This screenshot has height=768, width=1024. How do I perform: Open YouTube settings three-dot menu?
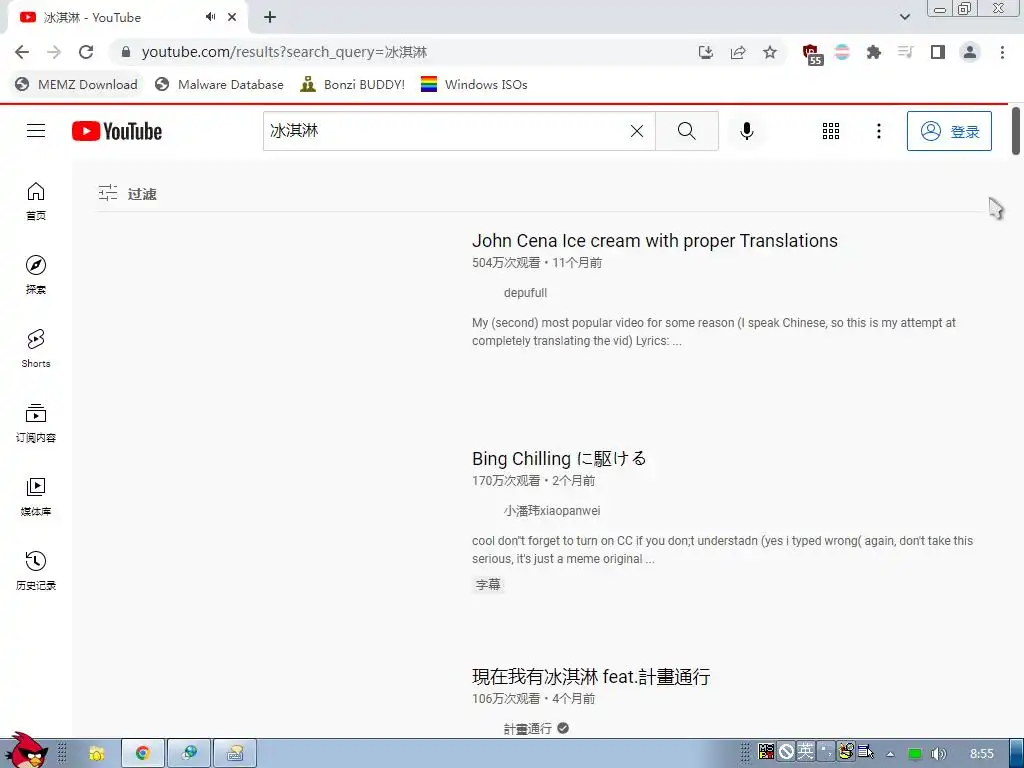(x=878, y=131)
